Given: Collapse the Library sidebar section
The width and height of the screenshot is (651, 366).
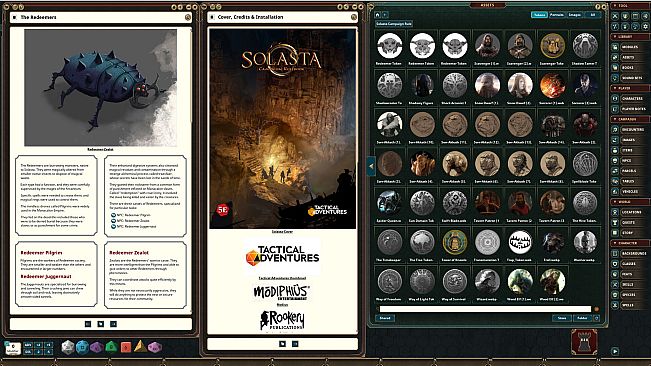Looking at the screenshot, I should tap(629, 37).
